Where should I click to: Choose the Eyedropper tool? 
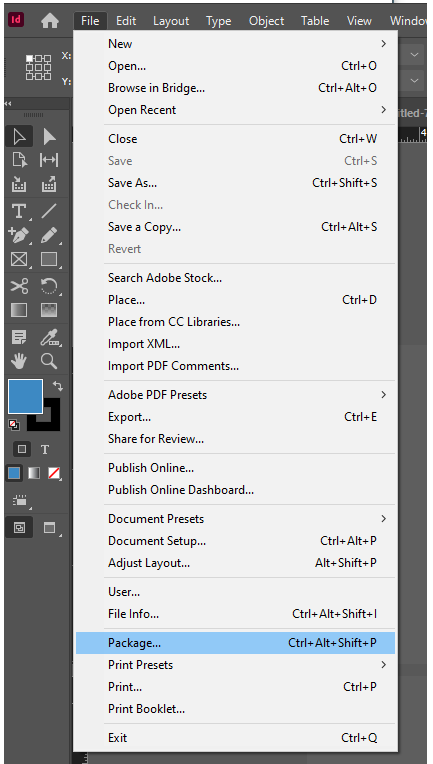pyautogui.click(x=49, y=337)
